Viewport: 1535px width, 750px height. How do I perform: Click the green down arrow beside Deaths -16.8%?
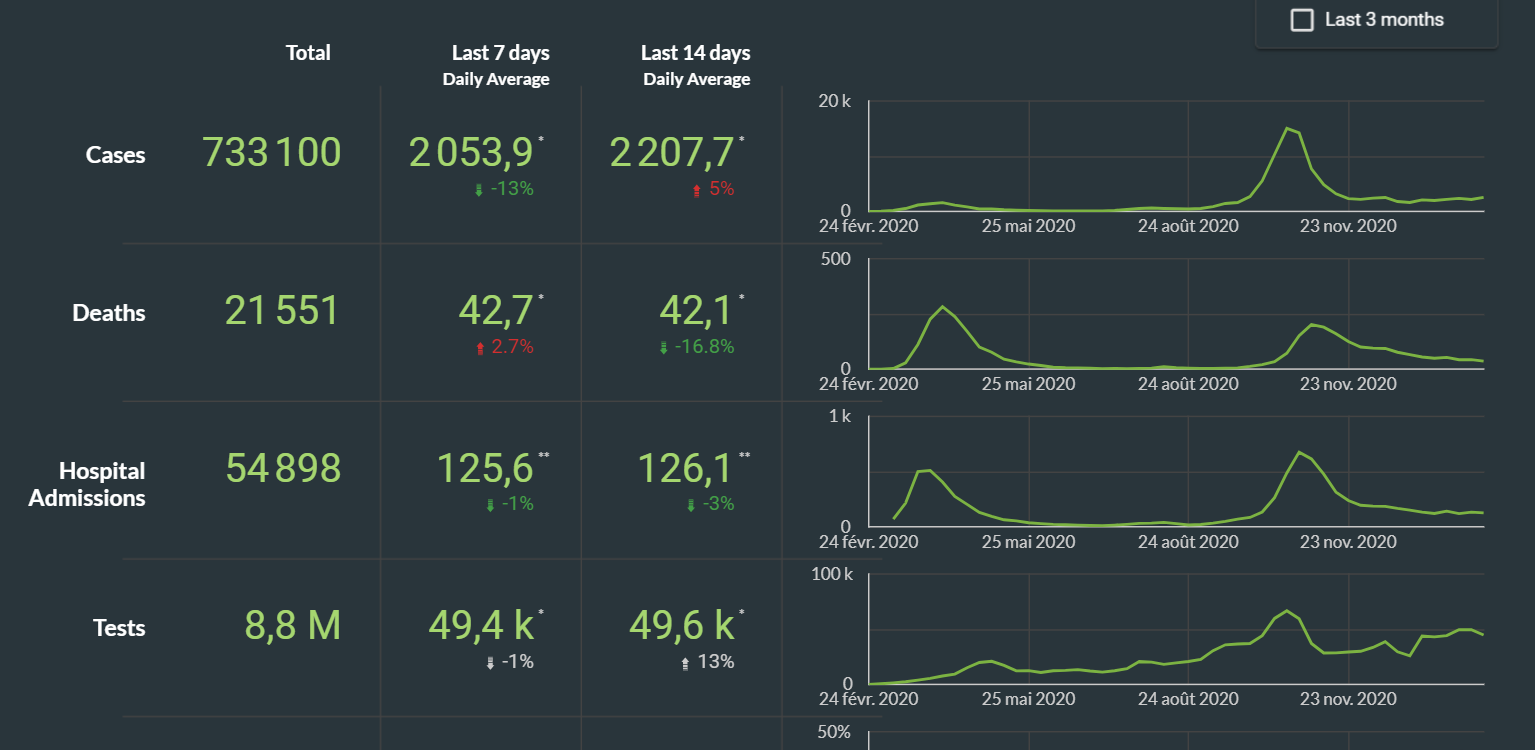[663, 348]
